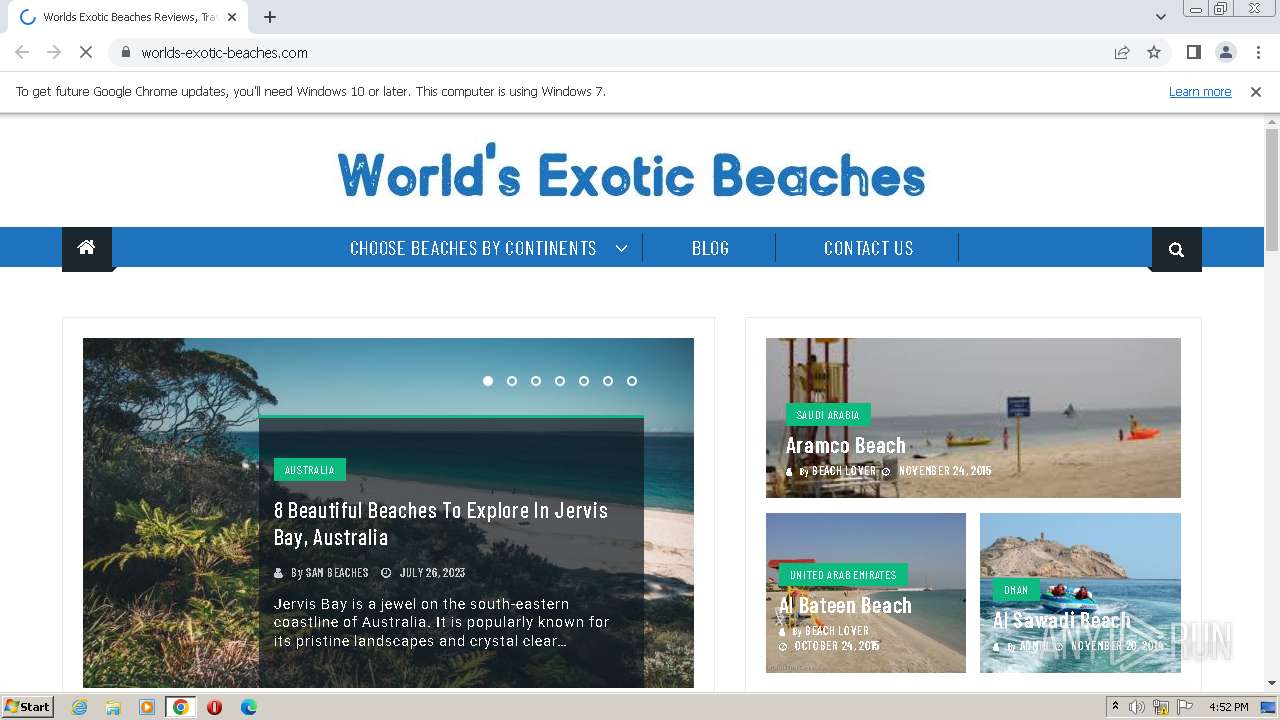Click the volume icon in the system tray
Screen dimensions: 1280x720
1137,707
